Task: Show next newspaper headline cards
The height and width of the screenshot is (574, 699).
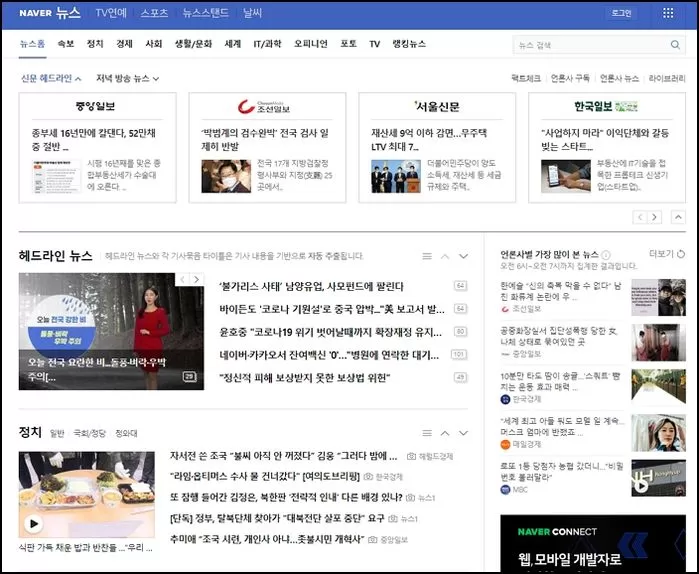Action: point(654,217)
